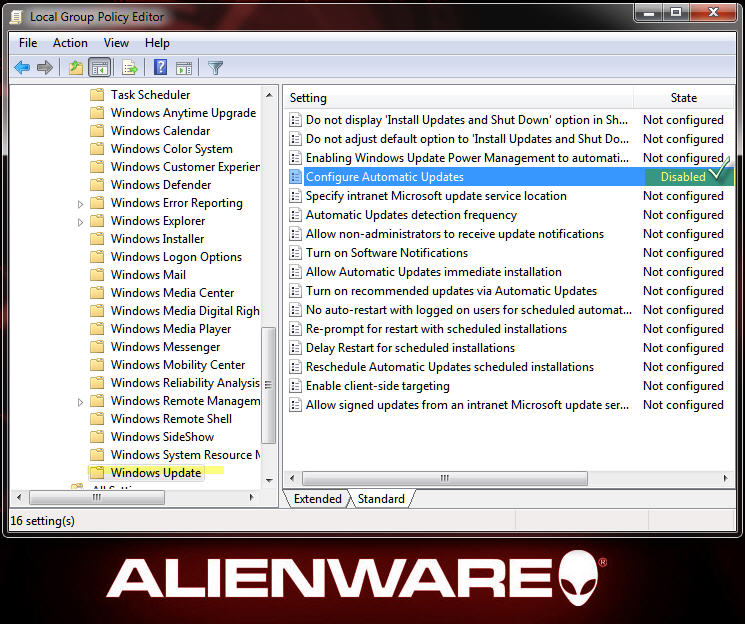Screen dimensions: 745x624
Task: Click the Local Group Policy Editor title icon
Action: tap(17, 17)
